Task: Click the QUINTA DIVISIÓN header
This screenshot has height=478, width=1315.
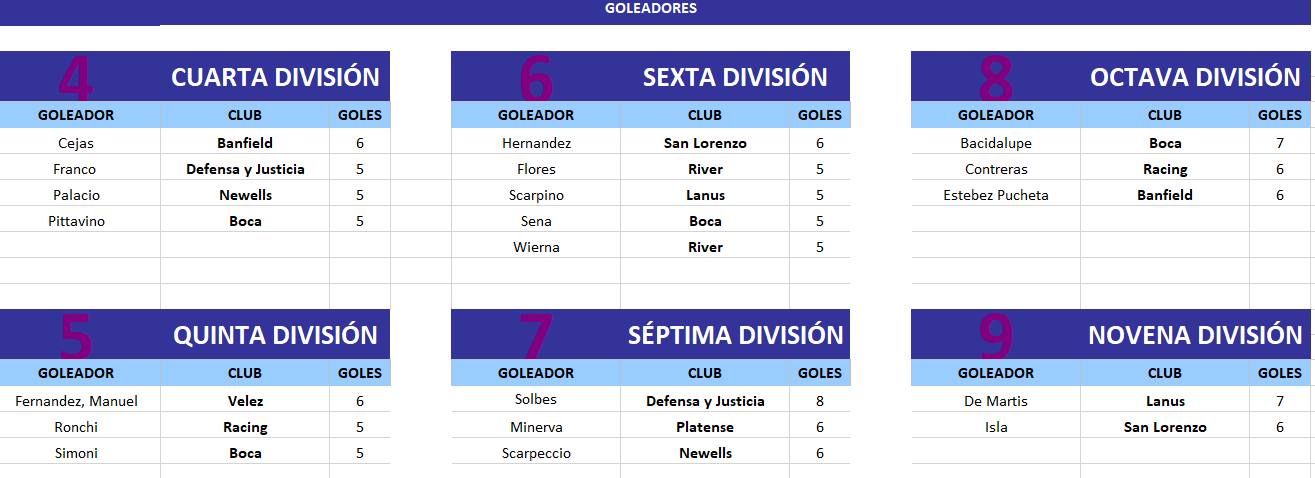Action: click(275, 335)
